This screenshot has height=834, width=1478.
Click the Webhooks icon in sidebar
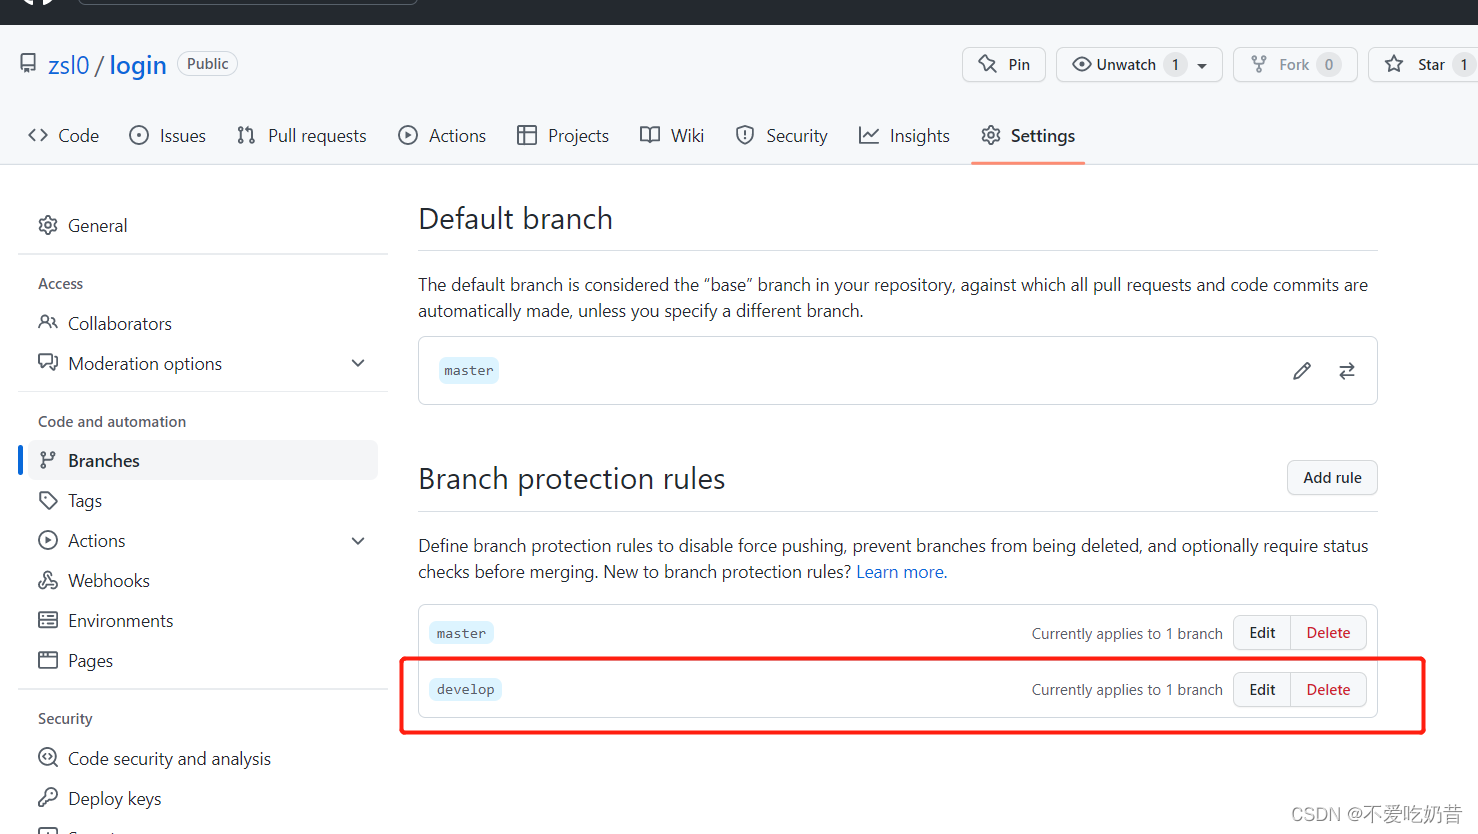point(48,580)
